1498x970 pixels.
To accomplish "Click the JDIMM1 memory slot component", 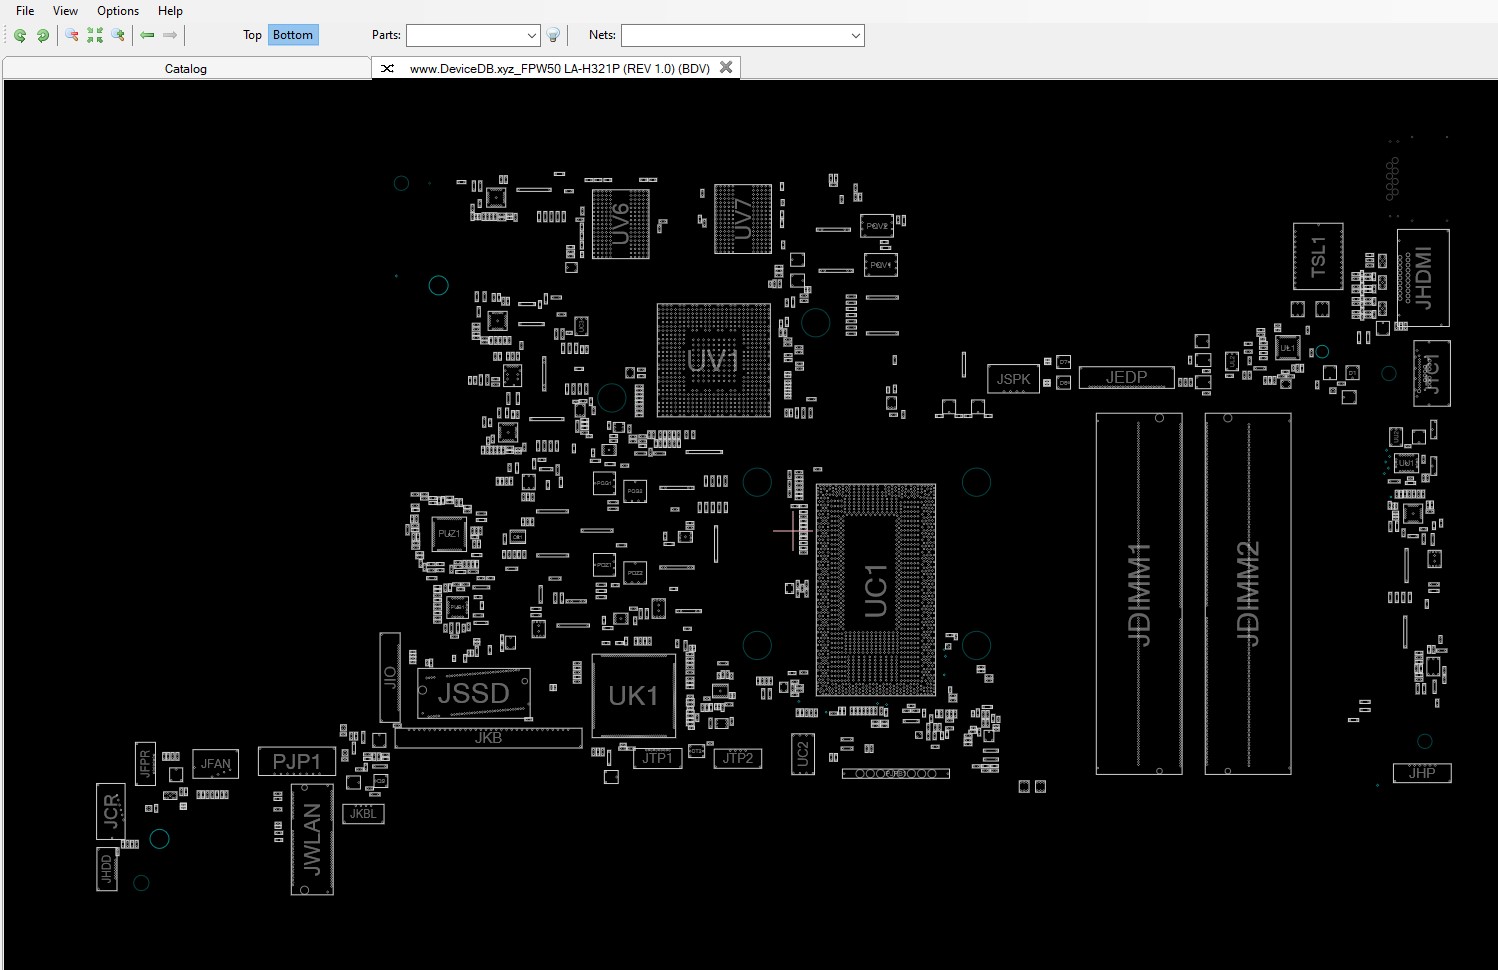I will [1139, 594].
